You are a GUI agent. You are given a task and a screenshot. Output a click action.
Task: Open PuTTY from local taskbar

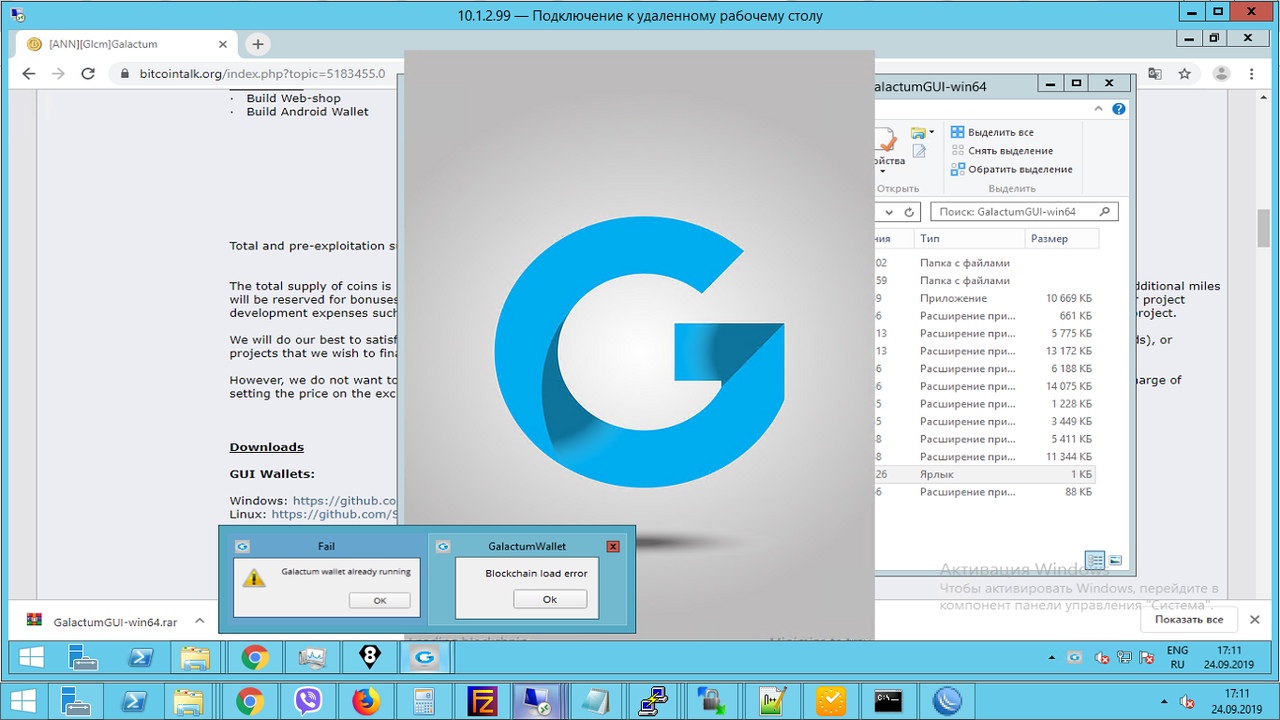pyautogui.click(x=656, y=701)
